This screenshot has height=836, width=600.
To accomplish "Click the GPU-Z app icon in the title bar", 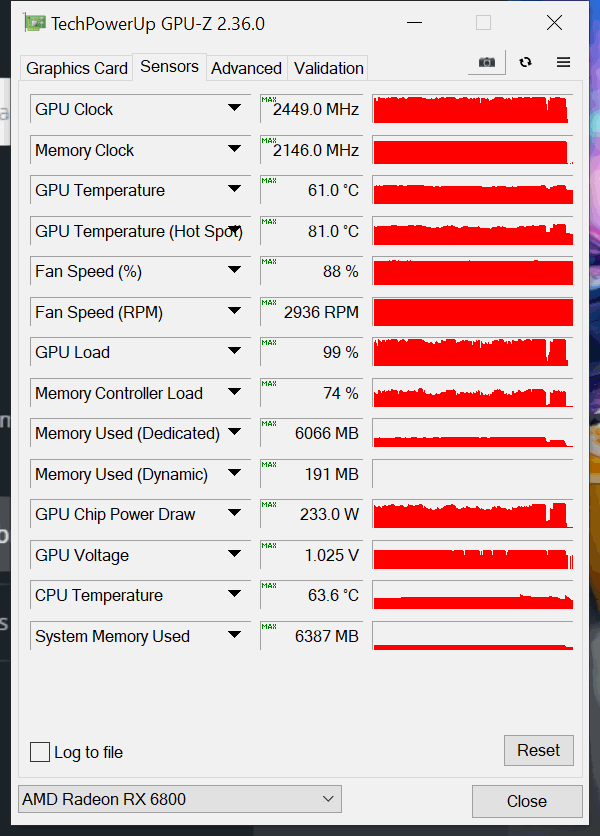I will pyautogui.click(x=35, y=23).
